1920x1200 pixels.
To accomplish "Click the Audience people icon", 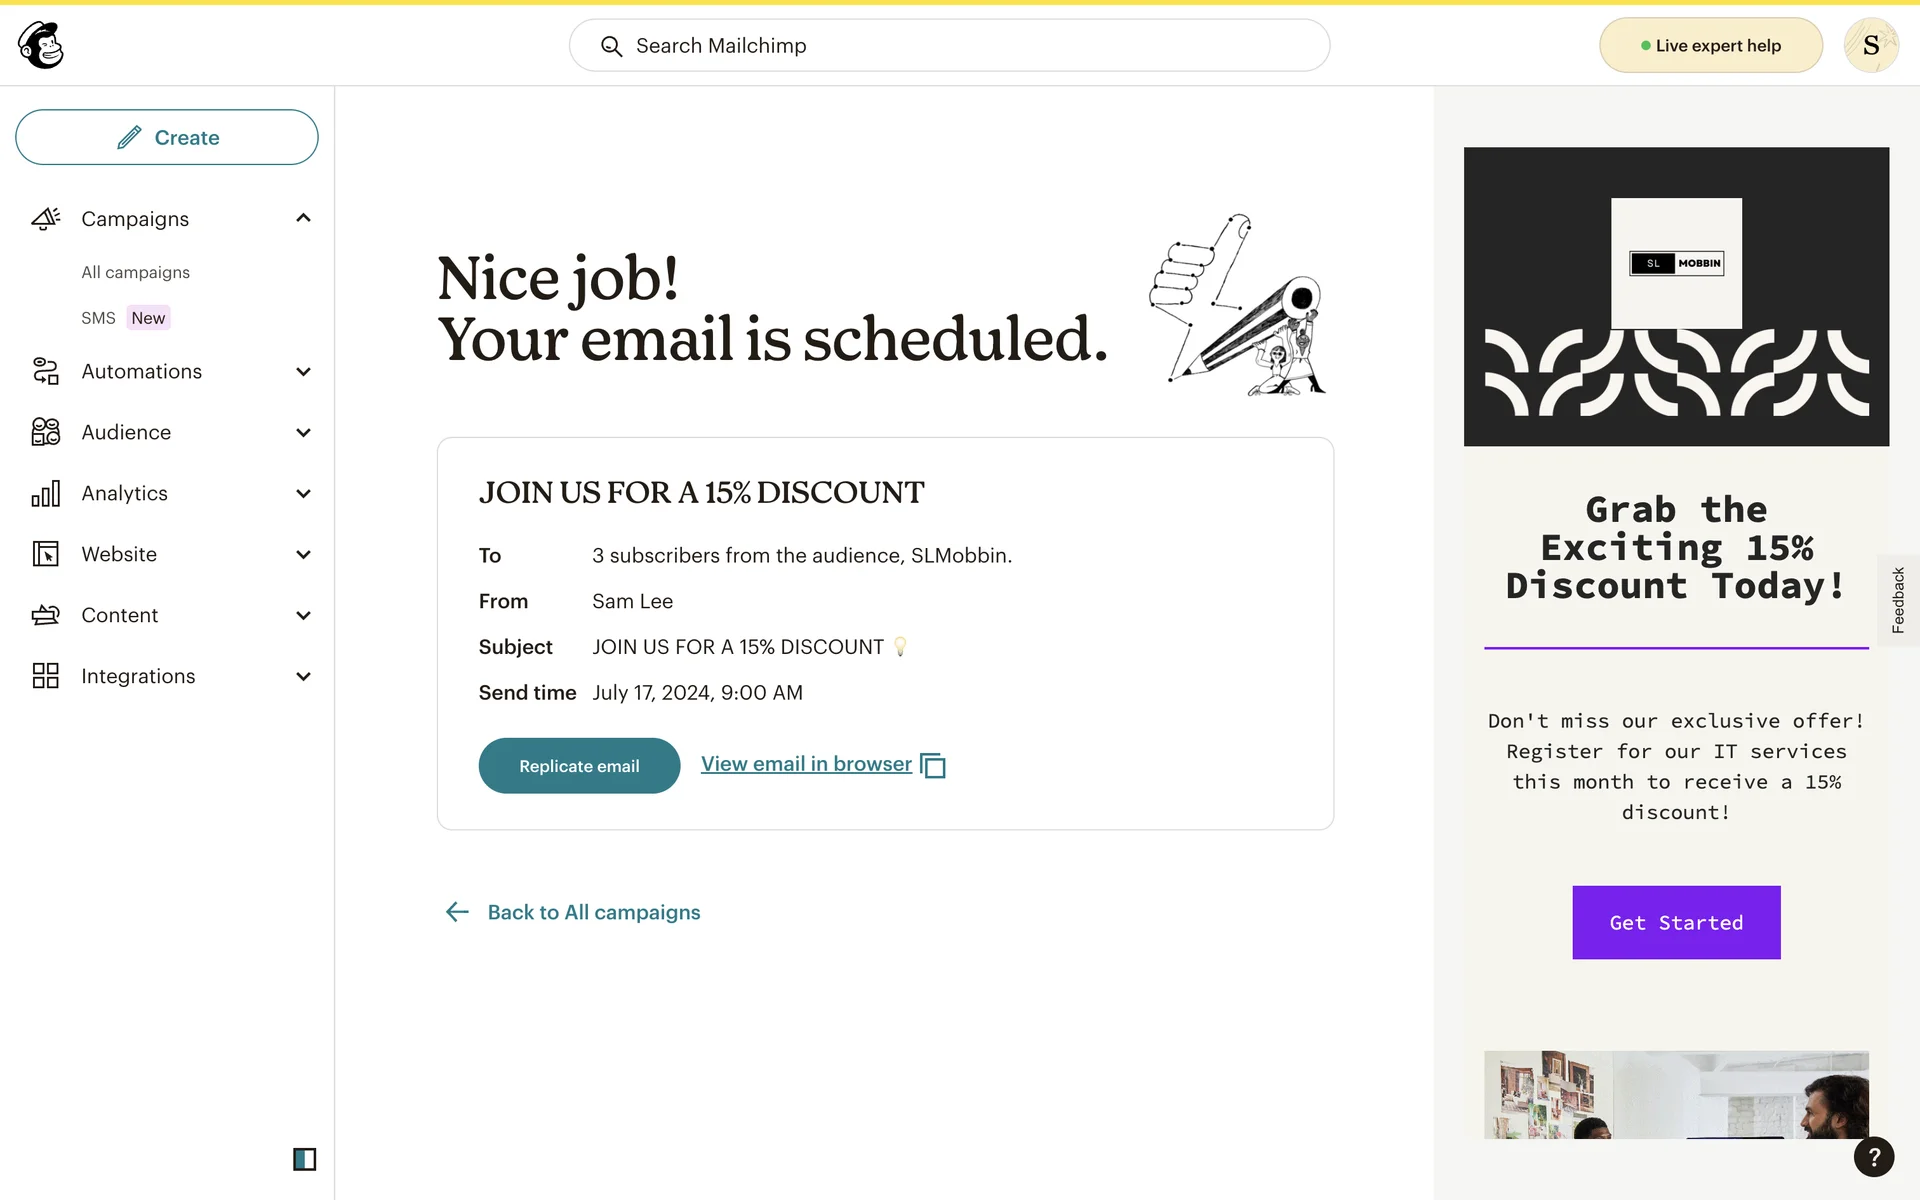I will (46, 432).
